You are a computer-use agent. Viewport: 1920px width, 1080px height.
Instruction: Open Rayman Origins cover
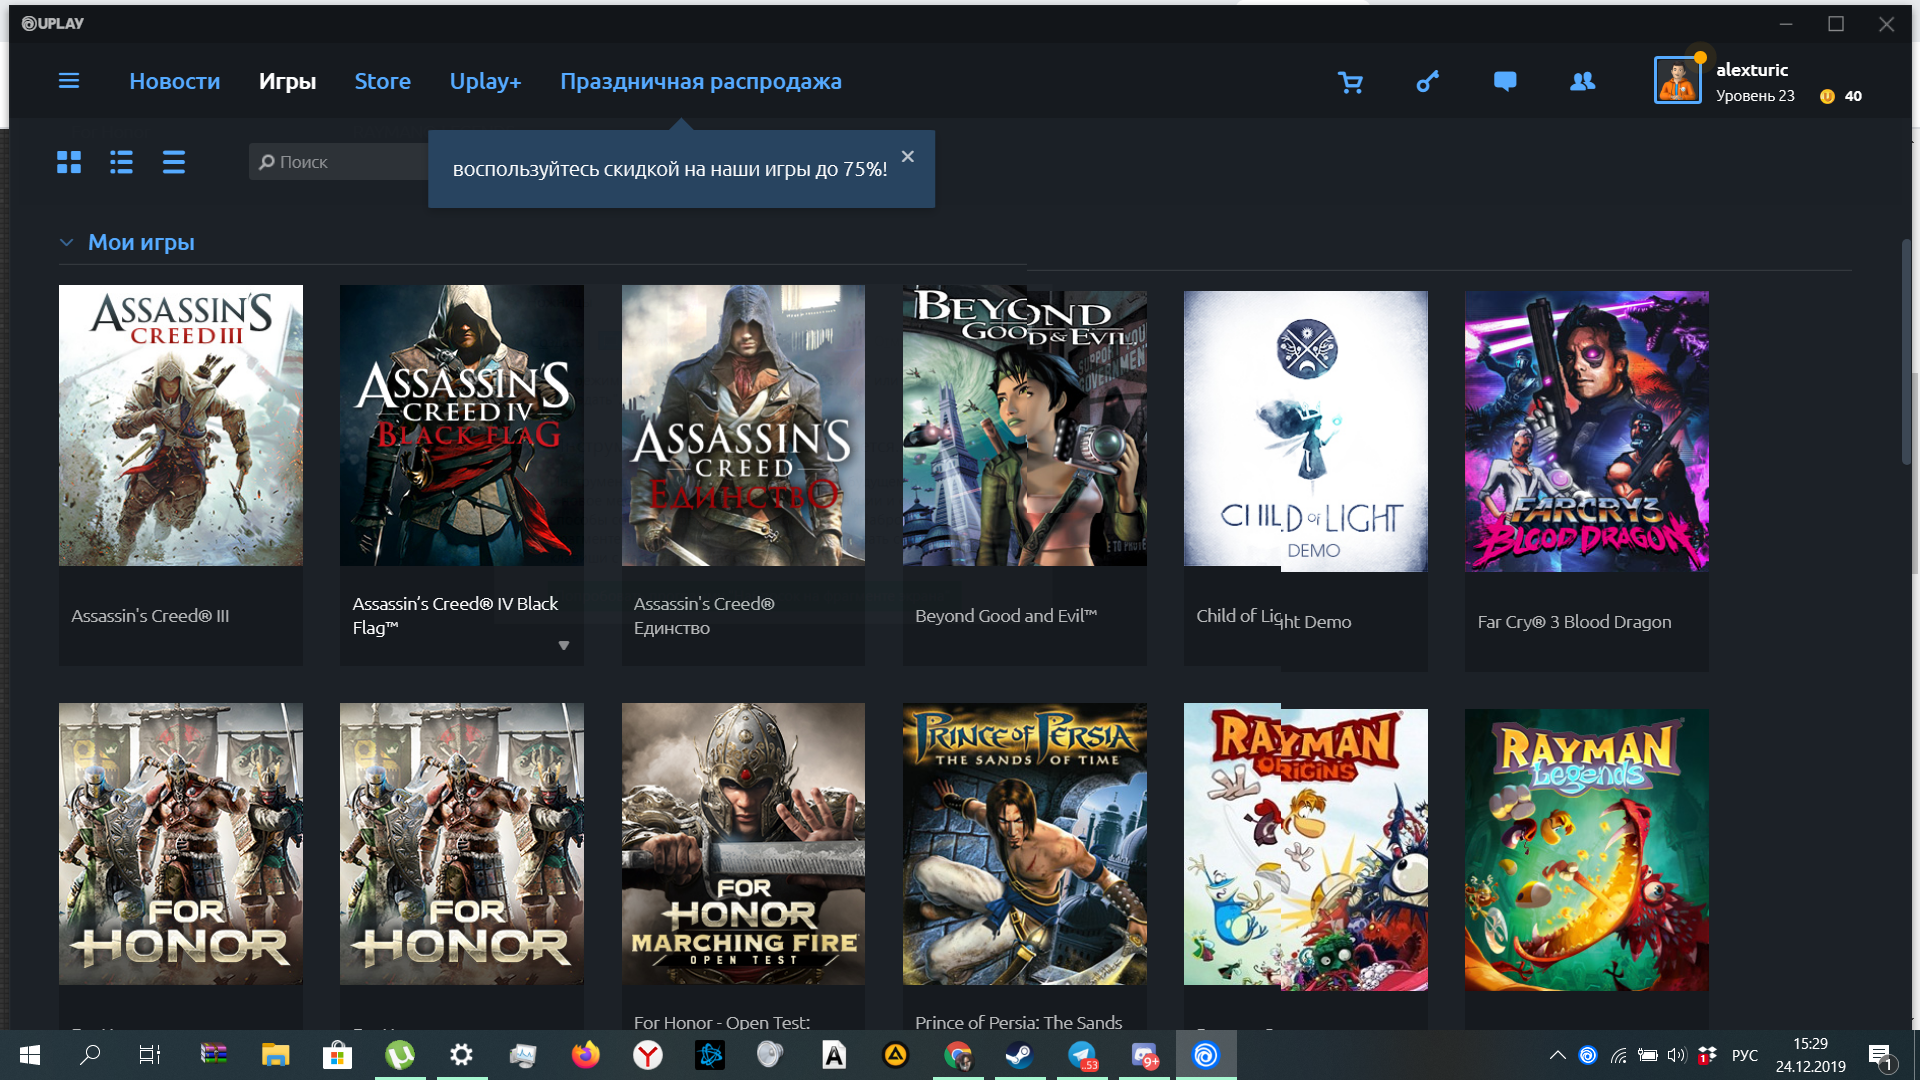point(1306,849)
